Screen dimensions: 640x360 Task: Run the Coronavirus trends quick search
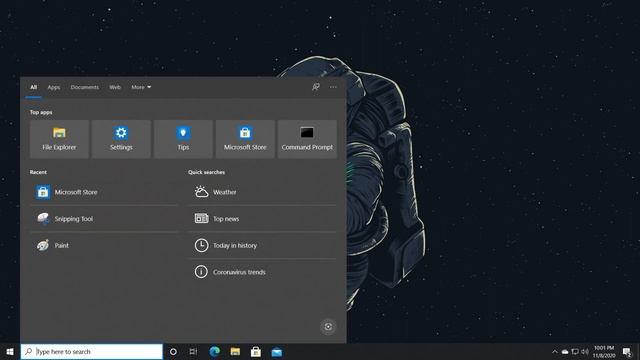click(x=262, y=272)
